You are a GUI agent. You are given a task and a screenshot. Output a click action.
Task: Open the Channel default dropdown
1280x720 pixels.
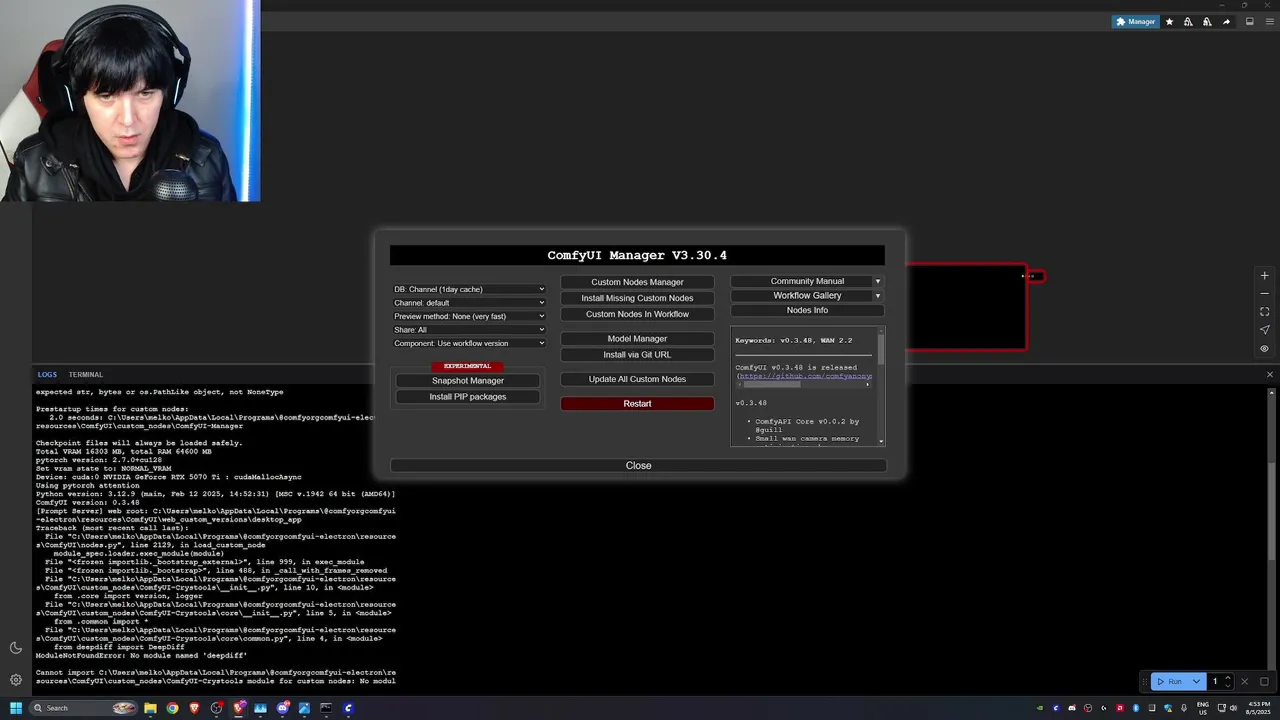(469, 303)
